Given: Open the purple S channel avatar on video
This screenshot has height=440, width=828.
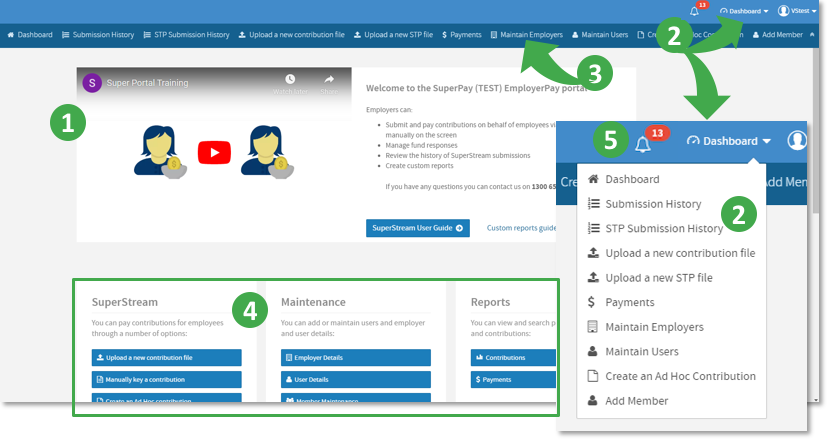Looking at the screenshot, I should (92, 83).
